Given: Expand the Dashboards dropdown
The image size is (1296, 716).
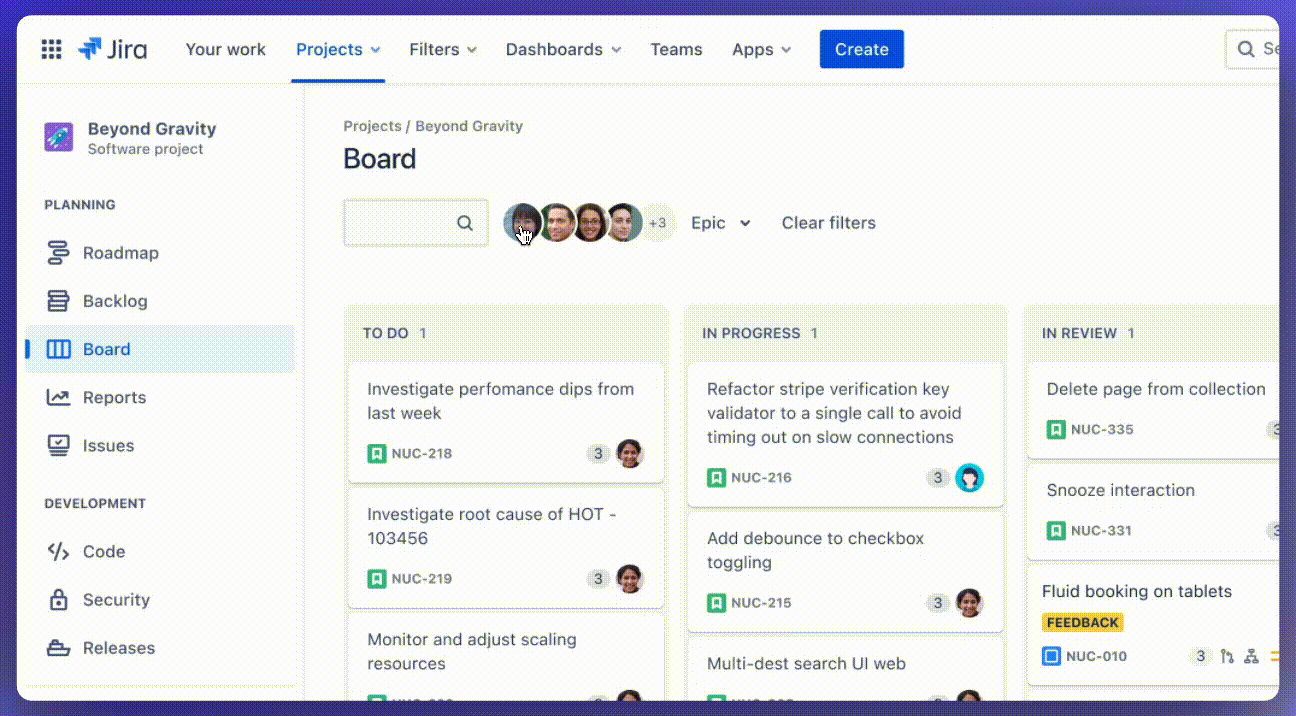Looking at the screenshot, I should pyautogui.click(x=563, y=49).
